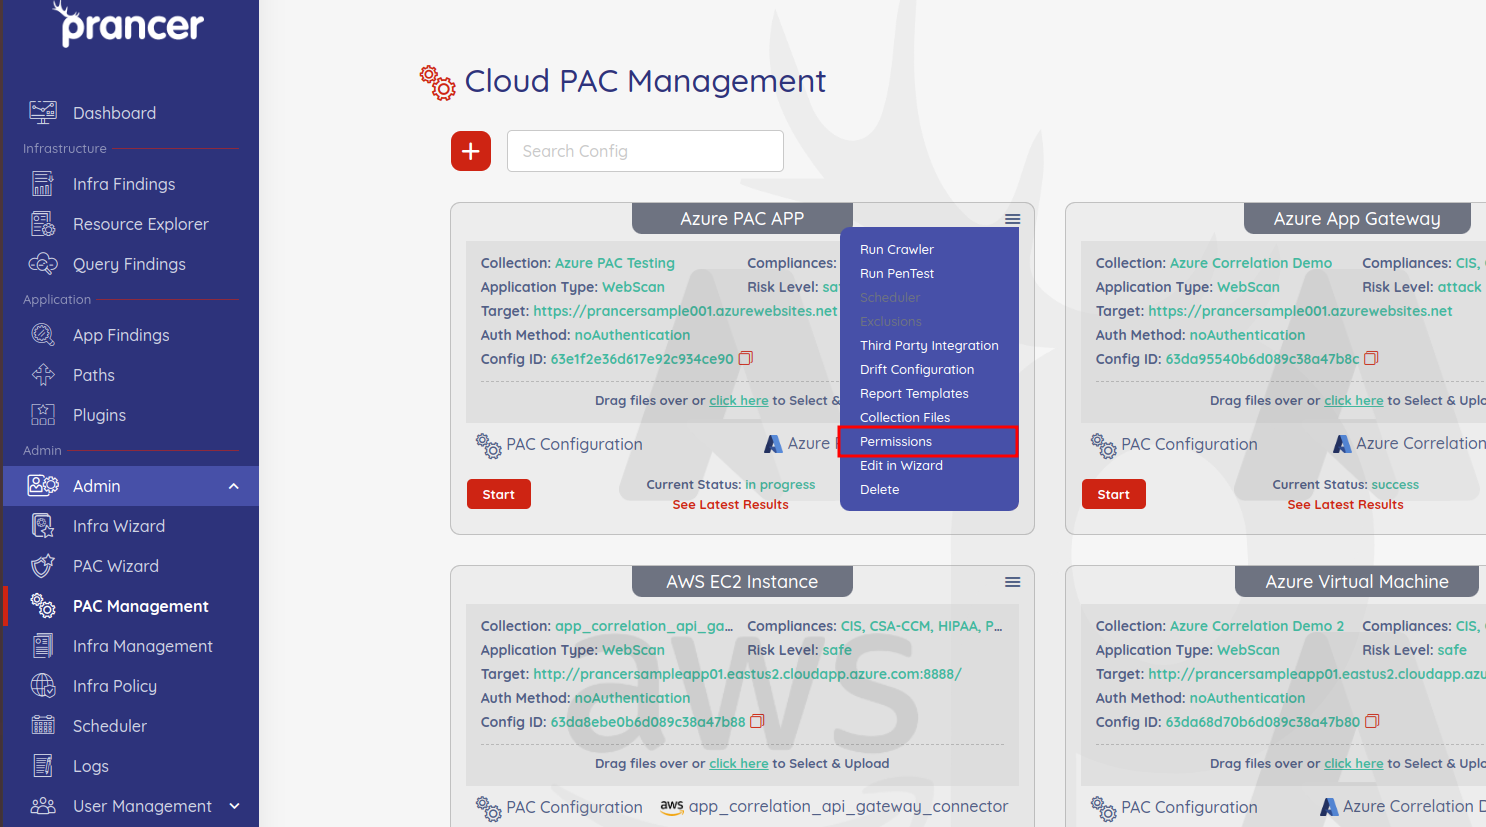Click the Admin section icon
The width and height of the screenshot is (1486, 827).
click(x=43, y=486)
